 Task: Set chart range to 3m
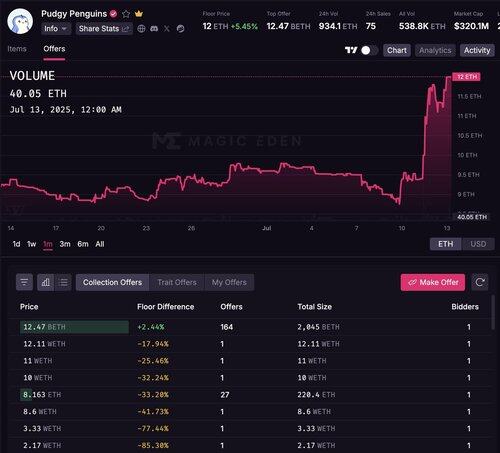click(65, 244)
